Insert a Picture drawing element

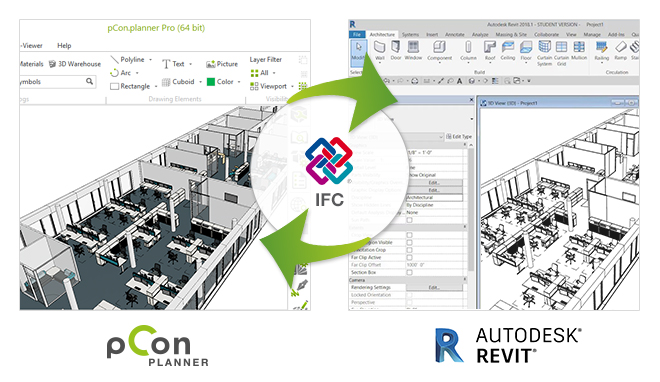tap(222, 64)
